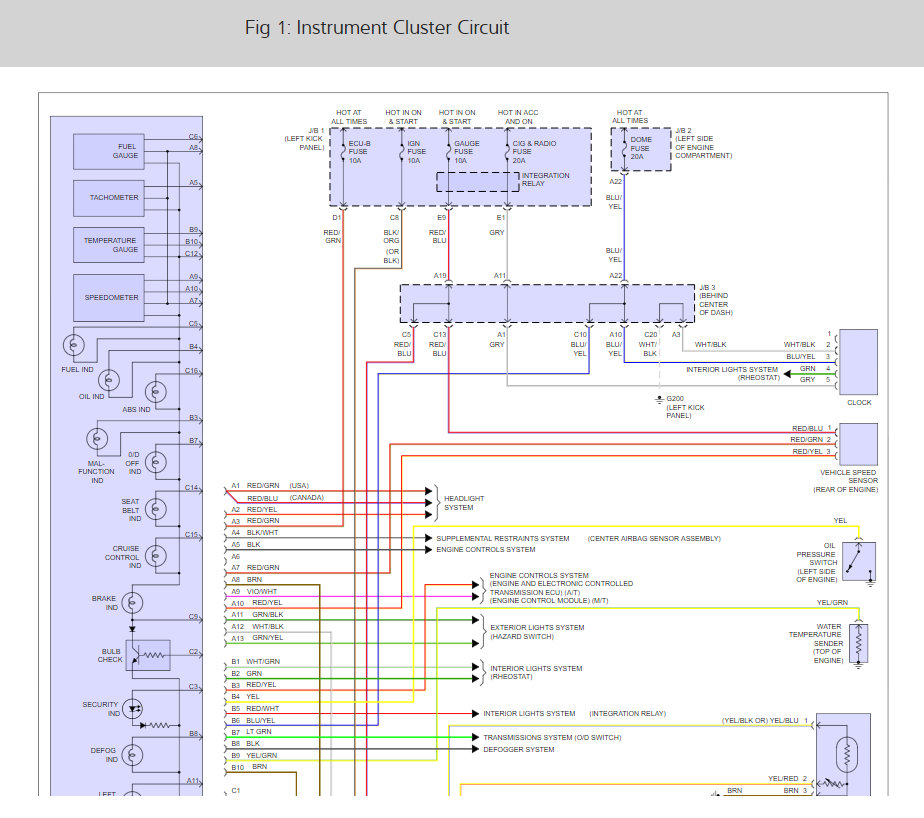Image resolution: width=924 pixels, height=818 pixels.
Task: Select the Tachometer gauge box
Action: point(113,198)
